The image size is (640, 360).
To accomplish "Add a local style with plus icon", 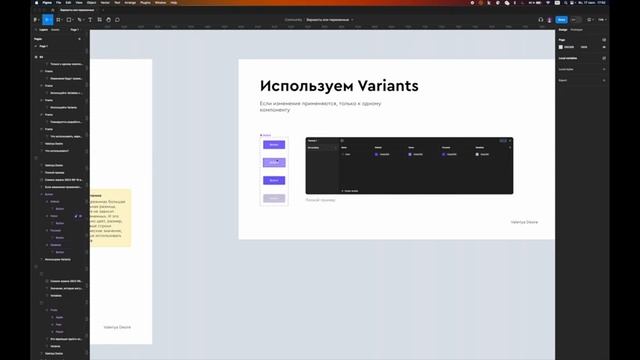I will click(x=604, y=69).
